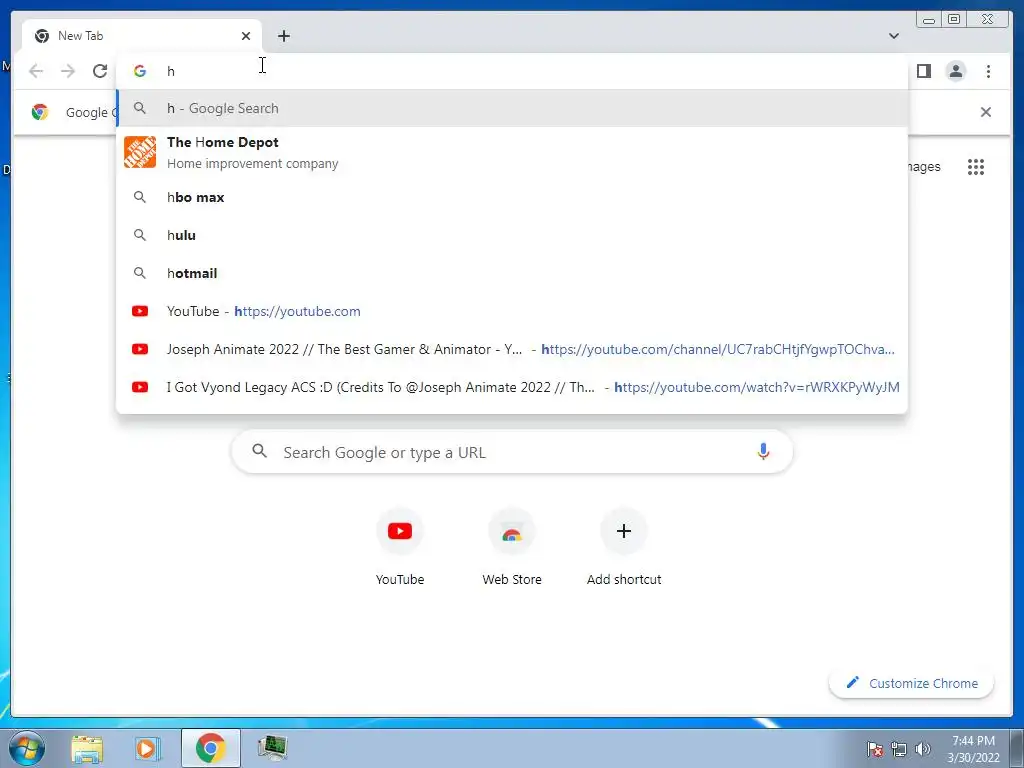Click the Search Google or type a URL box
This screenshot has width=1024, height=768.
(x=512, y=451)
